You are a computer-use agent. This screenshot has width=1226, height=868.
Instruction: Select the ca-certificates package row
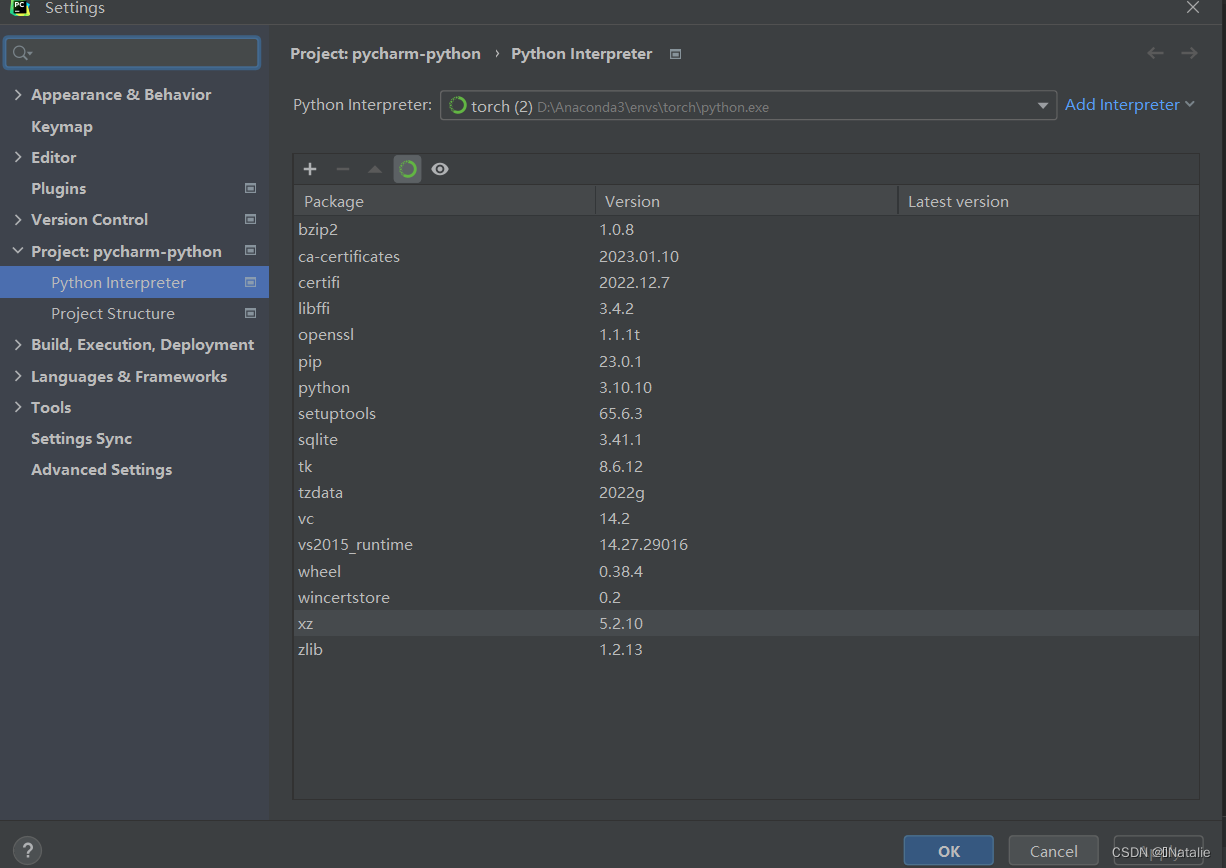point(746,256)
